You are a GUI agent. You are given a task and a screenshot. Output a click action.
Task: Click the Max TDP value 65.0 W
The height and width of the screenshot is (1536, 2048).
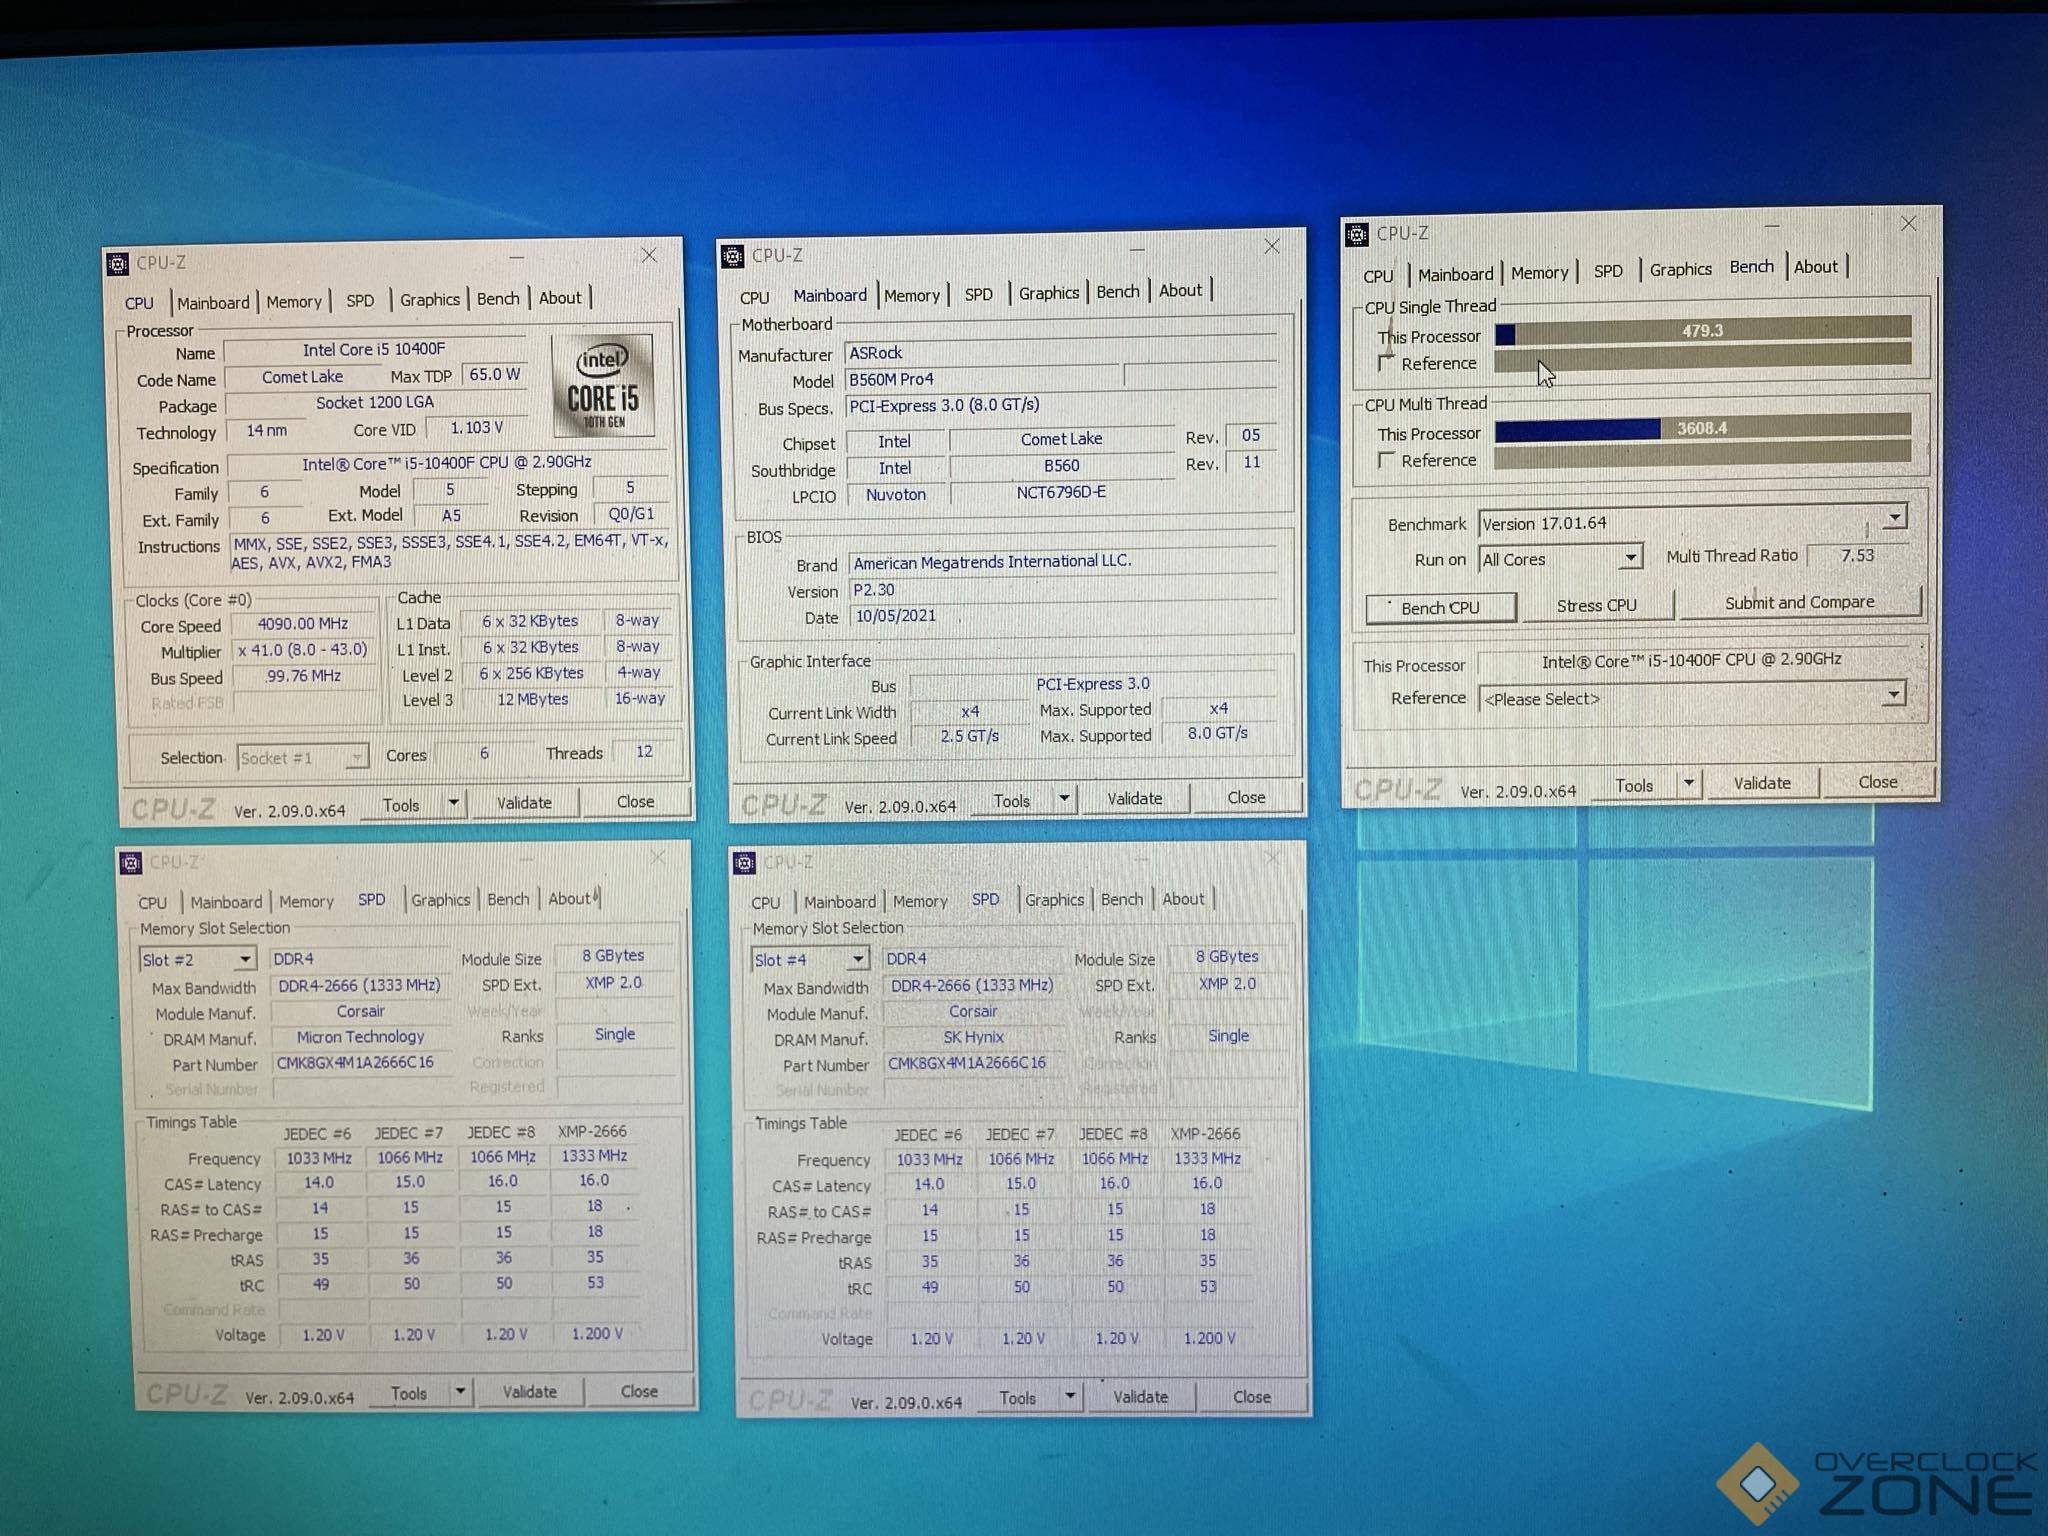[x=495, y=375]
